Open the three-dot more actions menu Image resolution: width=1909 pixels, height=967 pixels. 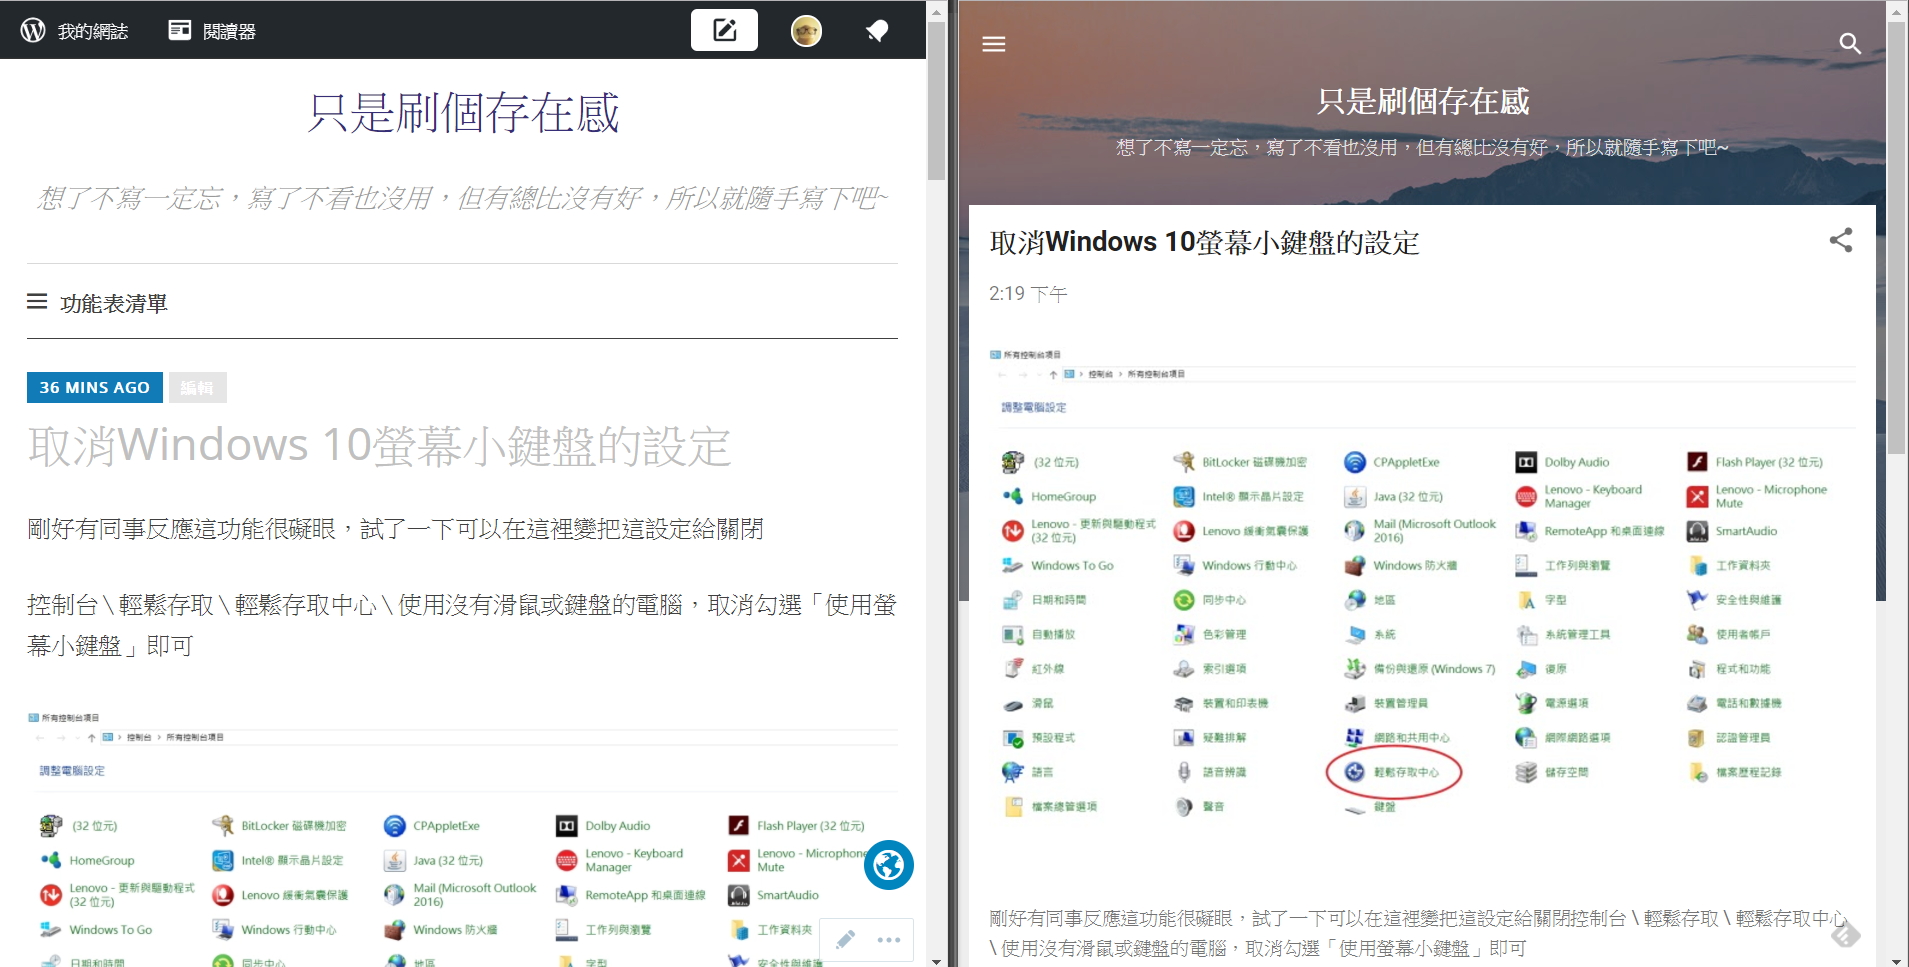coord(889,940)
